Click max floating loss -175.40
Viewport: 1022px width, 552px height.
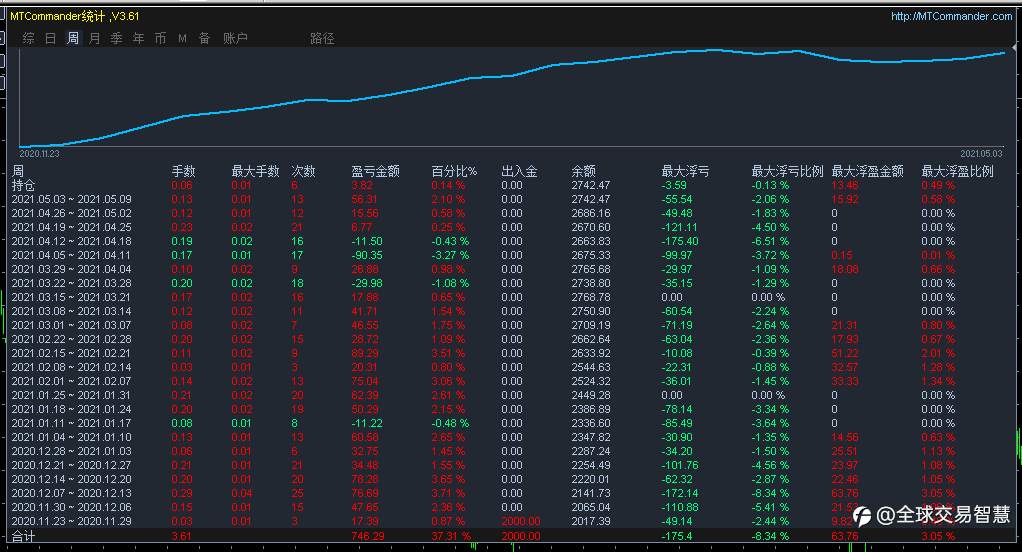click(680, 241)
